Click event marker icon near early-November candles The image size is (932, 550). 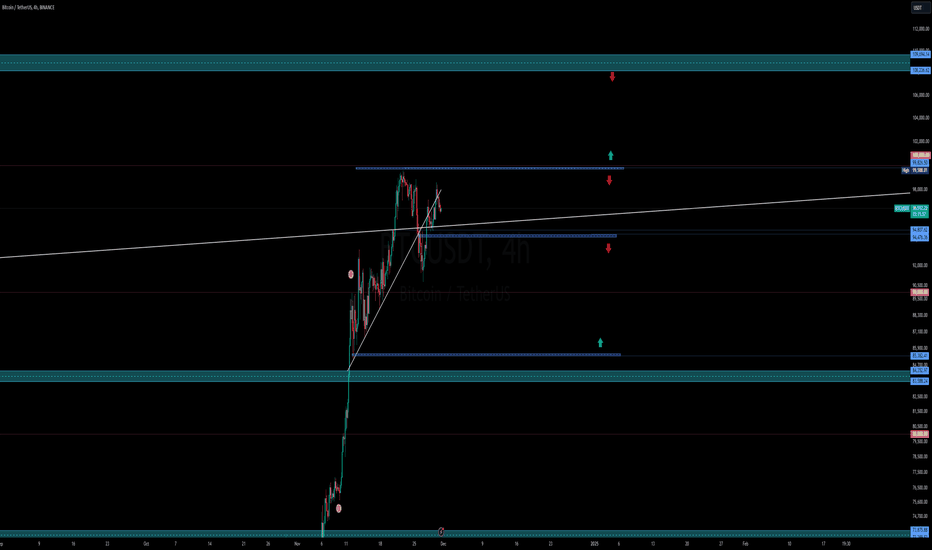point(339,508)
